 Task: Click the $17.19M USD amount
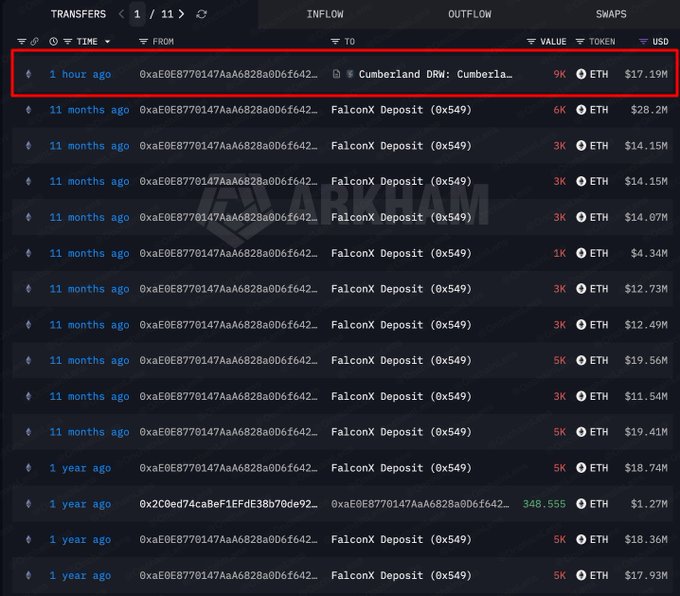pyautogui.click(x=646, y=74)
